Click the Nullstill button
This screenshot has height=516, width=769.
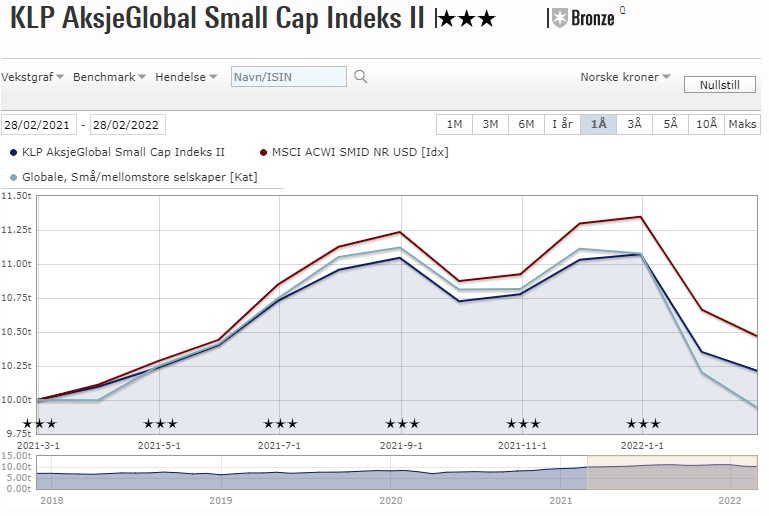coord(719,84)
